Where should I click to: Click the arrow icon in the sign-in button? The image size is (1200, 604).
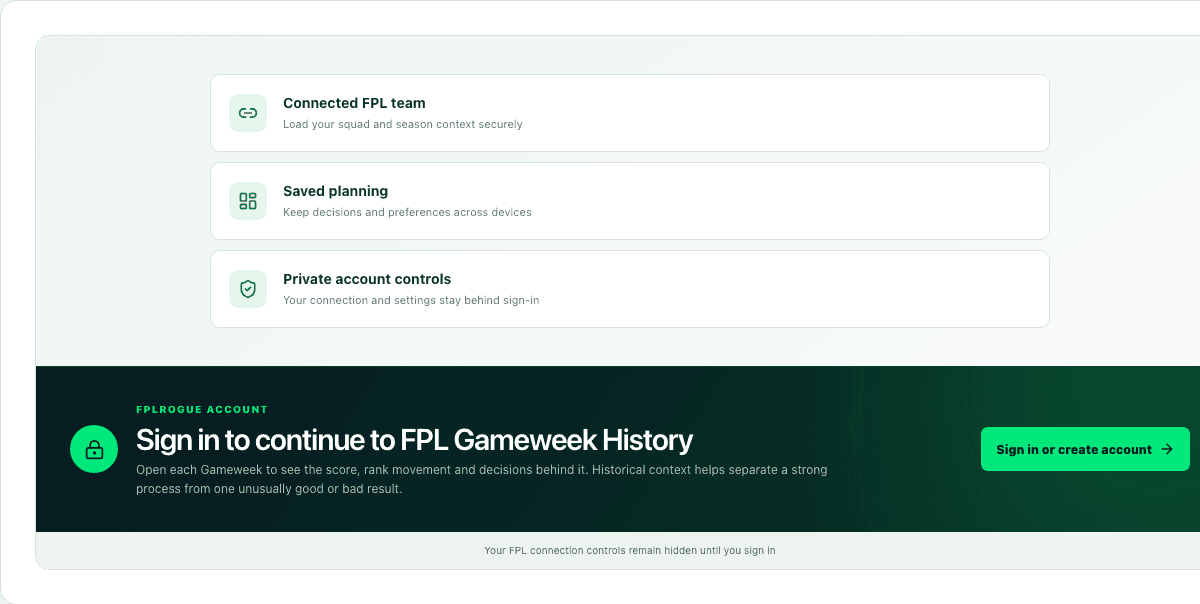(x=1167, y=449)
